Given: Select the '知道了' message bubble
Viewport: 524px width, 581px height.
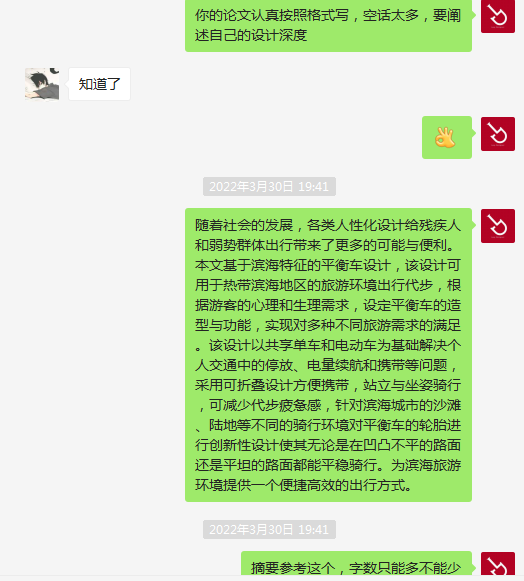Looking at the screenshot, I should point(99,84).
